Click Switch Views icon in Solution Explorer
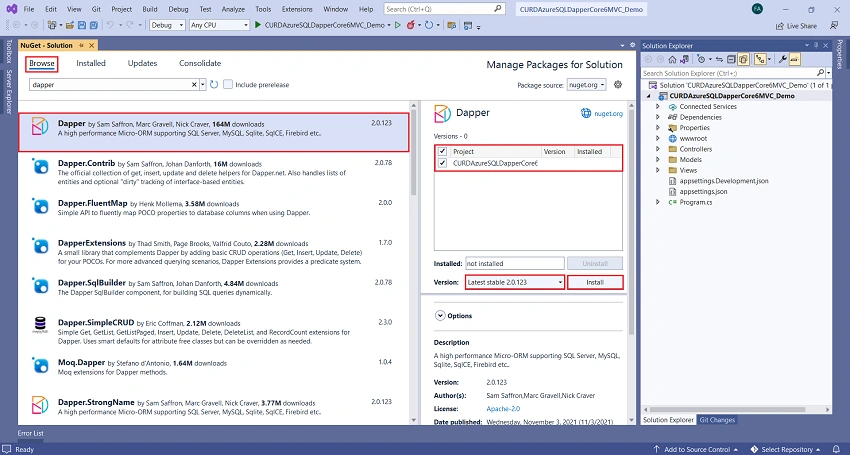This screenshot has width=850, height=455. pyautogui.click(x=685, y=60)
